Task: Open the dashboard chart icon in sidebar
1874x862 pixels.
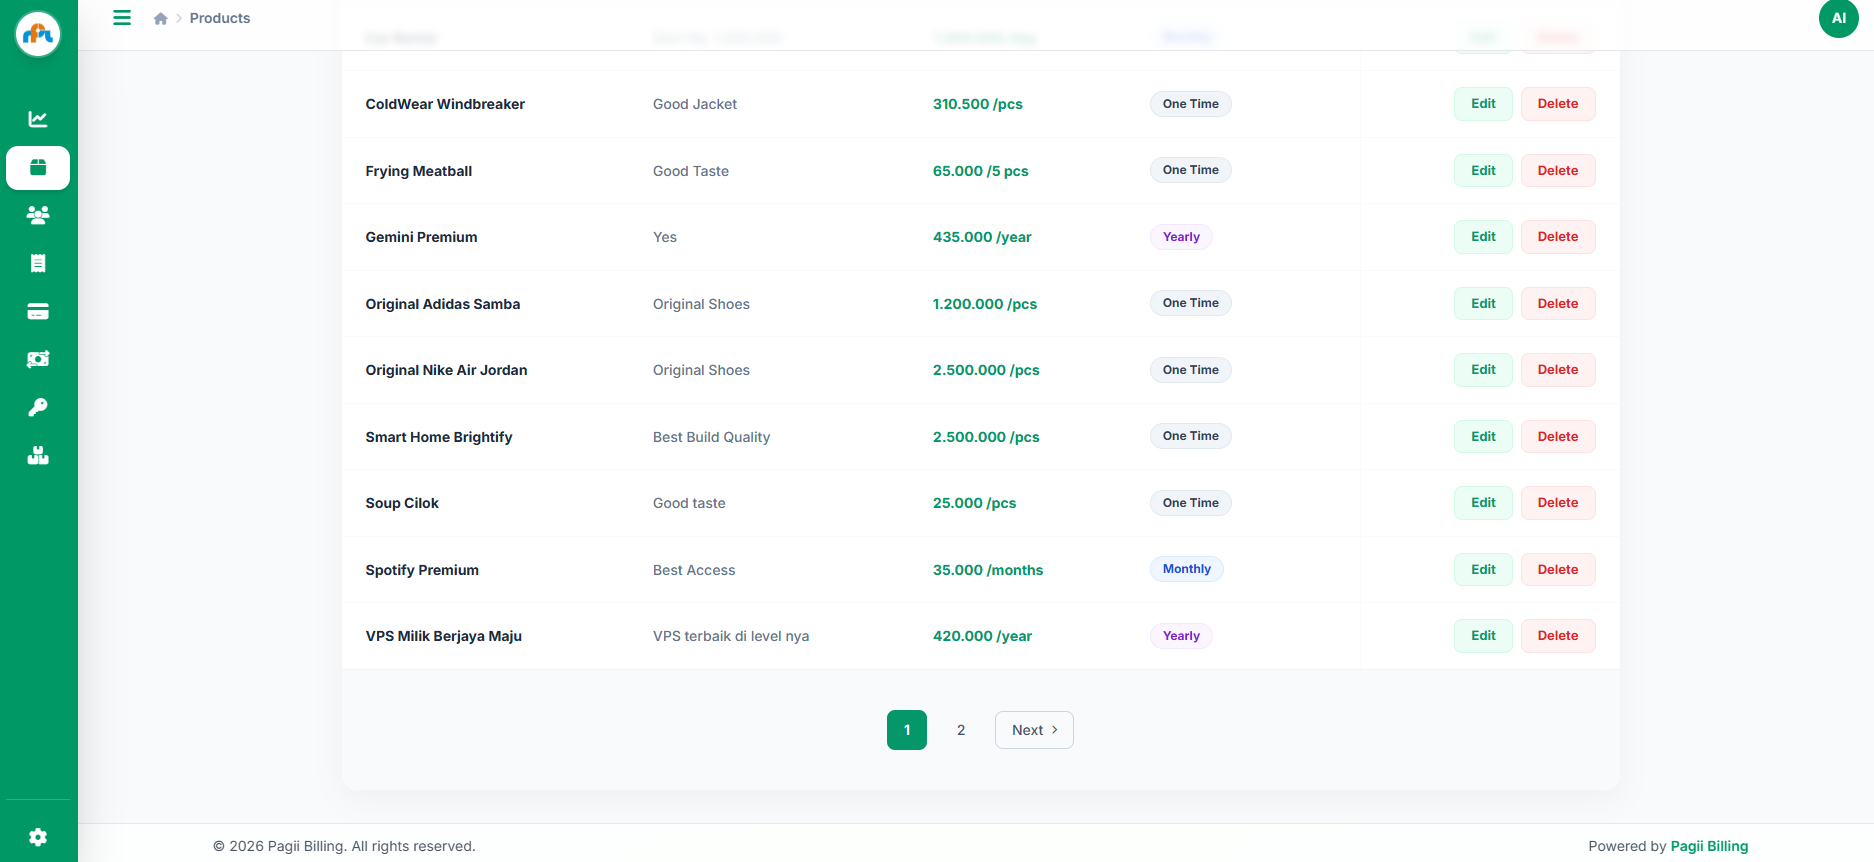Action: point(38,119)
